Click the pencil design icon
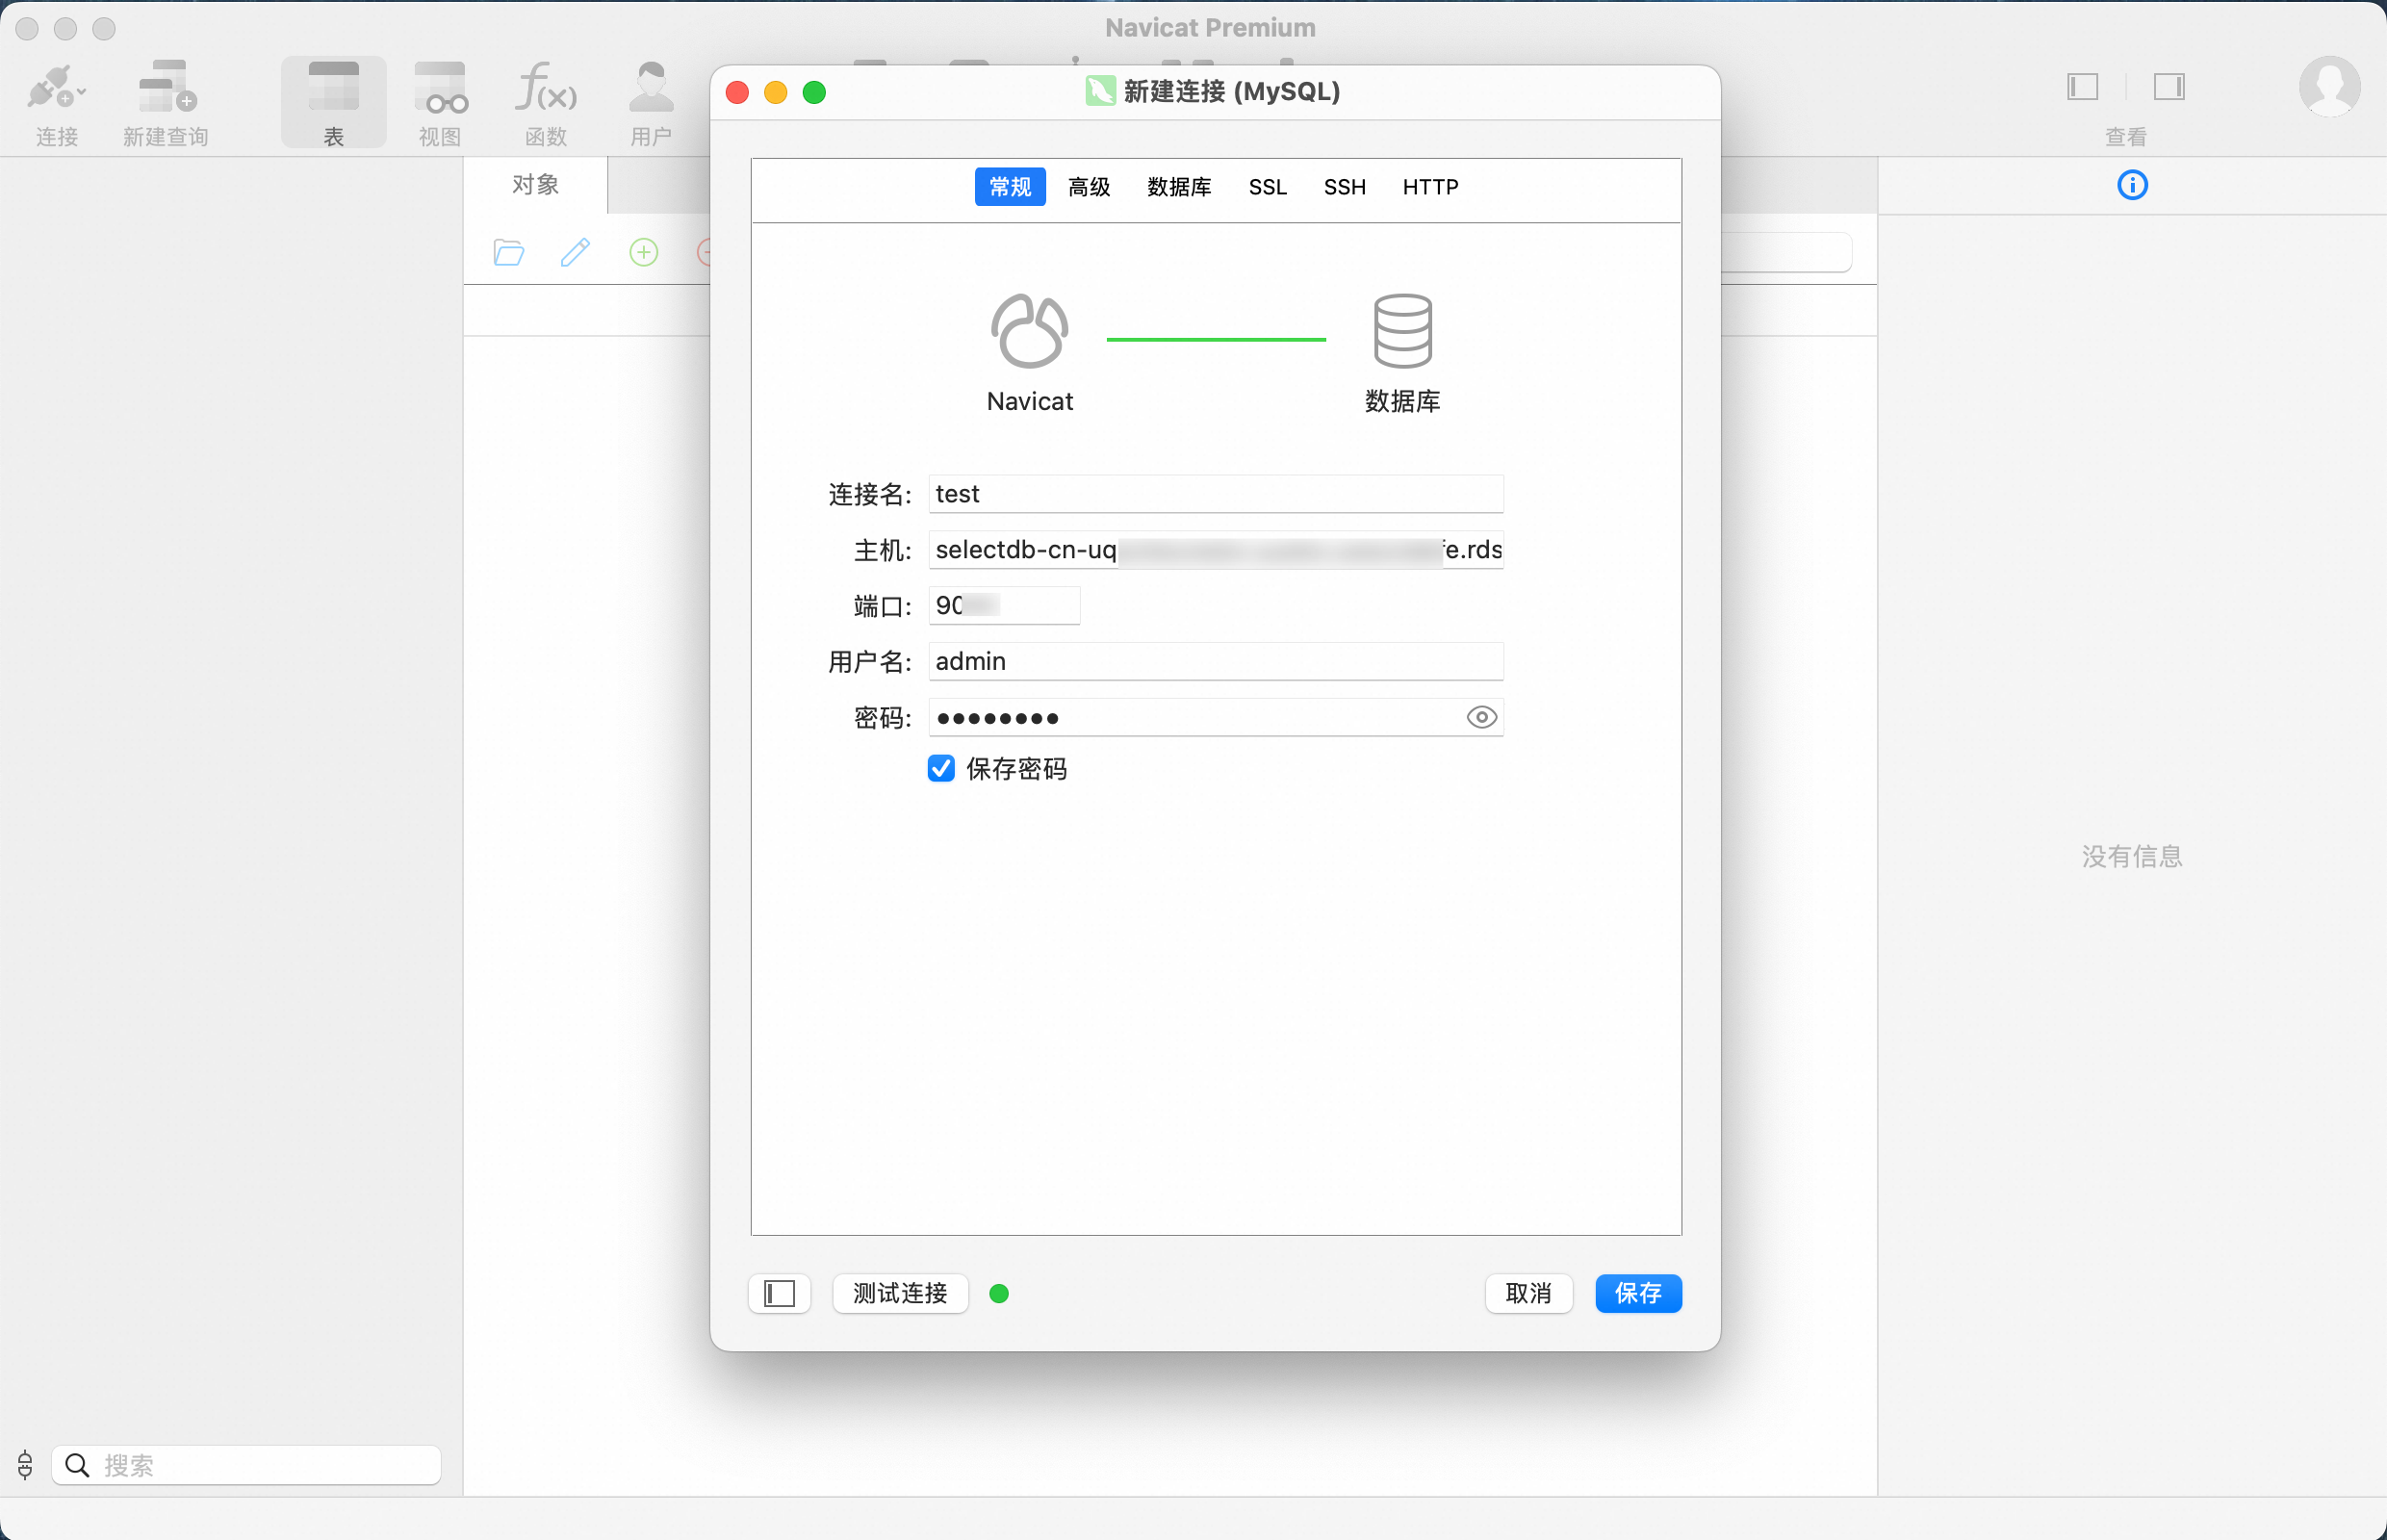 point(575,252)
